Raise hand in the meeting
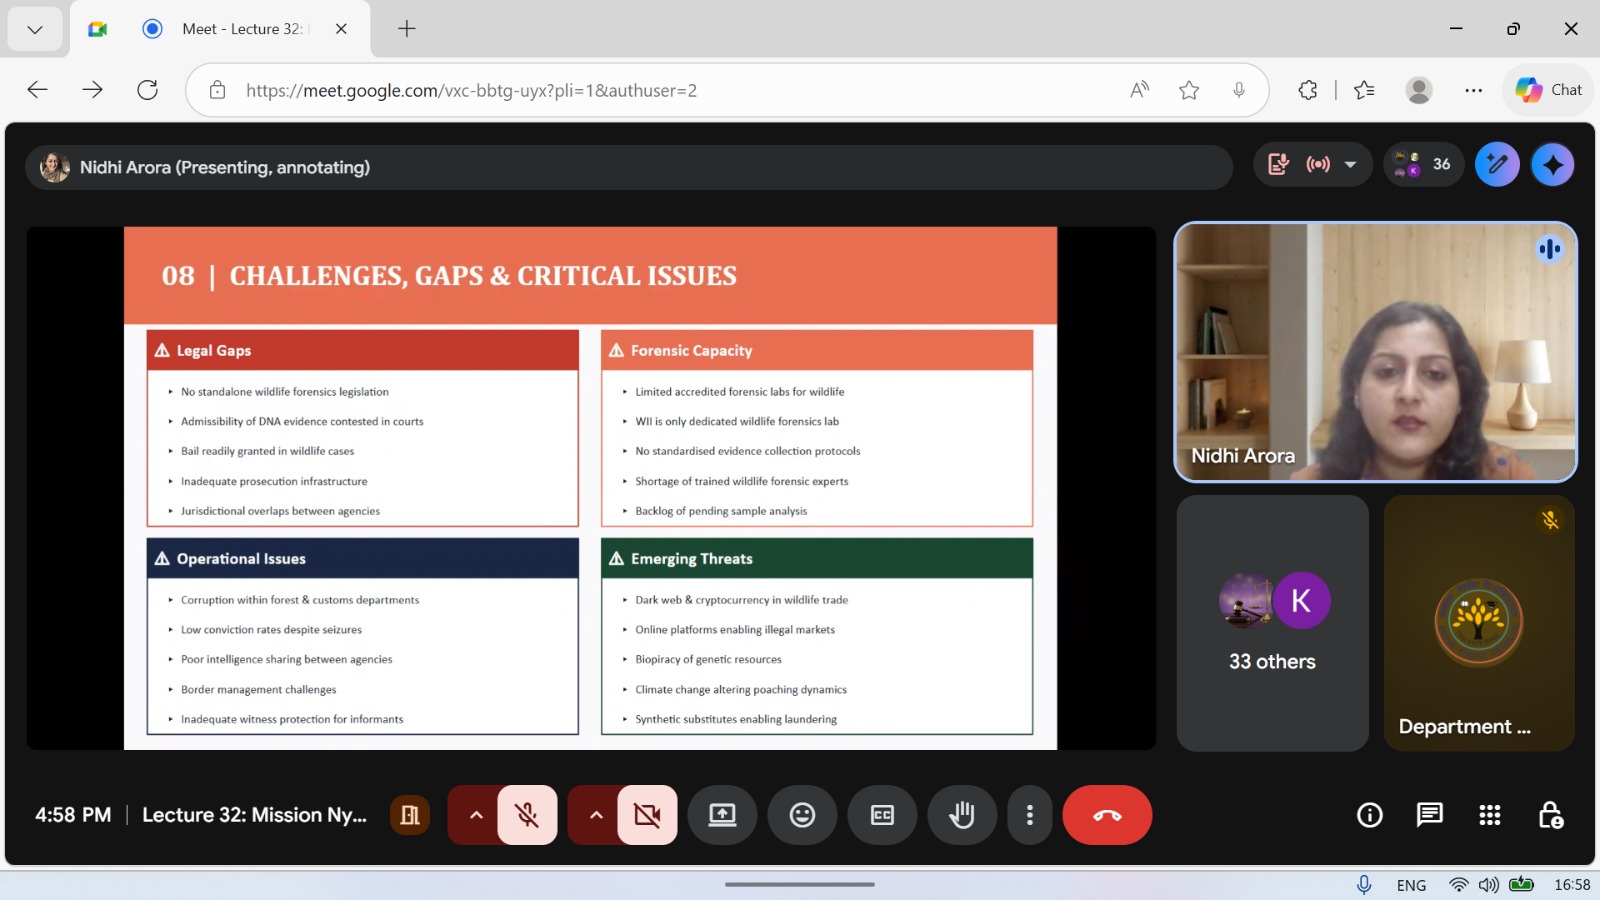This screenshot has height=900, width=1600. tap(962, 815)
